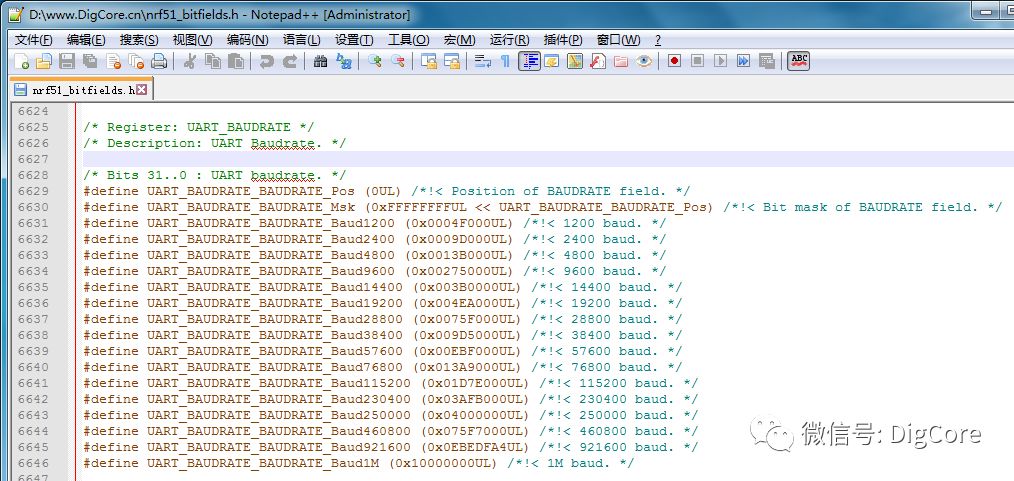Click Run Macro Multiple Times icon
Viewport: 1014px width, 481px height.
(x=744, y=61)
